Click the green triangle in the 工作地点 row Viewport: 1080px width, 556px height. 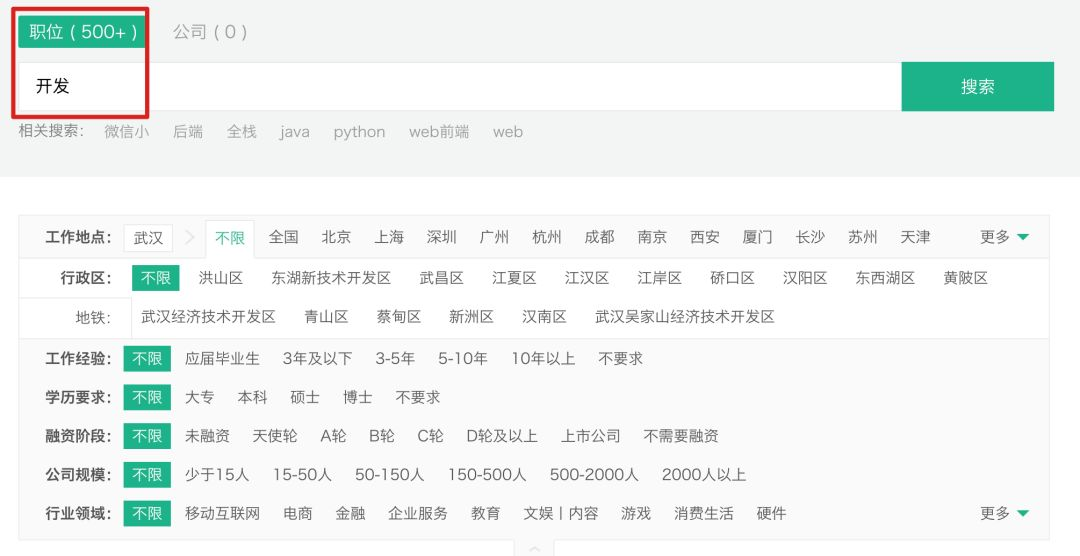pyautogui.click(x=1023, y=237)
